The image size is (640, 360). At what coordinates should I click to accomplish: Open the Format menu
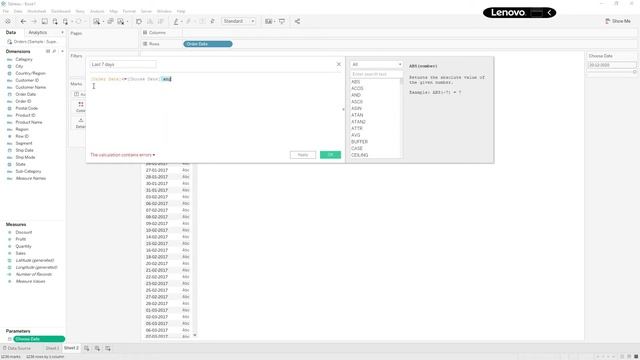(x=129, y=11)
